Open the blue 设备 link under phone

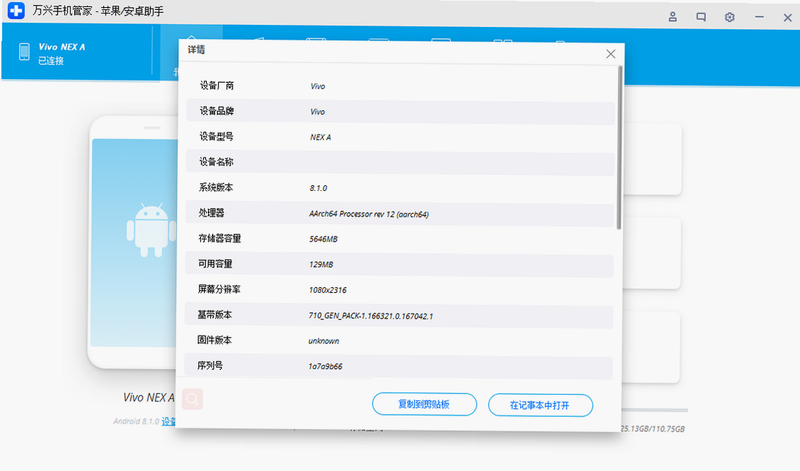point(168,422)
